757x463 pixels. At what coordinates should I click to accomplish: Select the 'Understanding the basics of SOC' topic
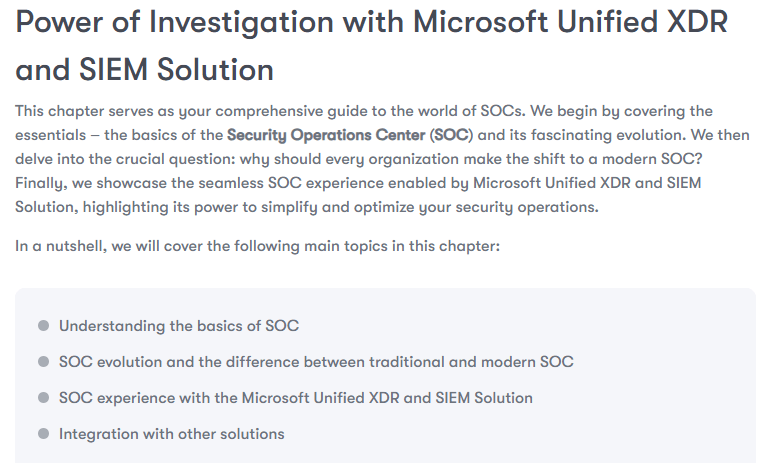[x=179, y=326]
